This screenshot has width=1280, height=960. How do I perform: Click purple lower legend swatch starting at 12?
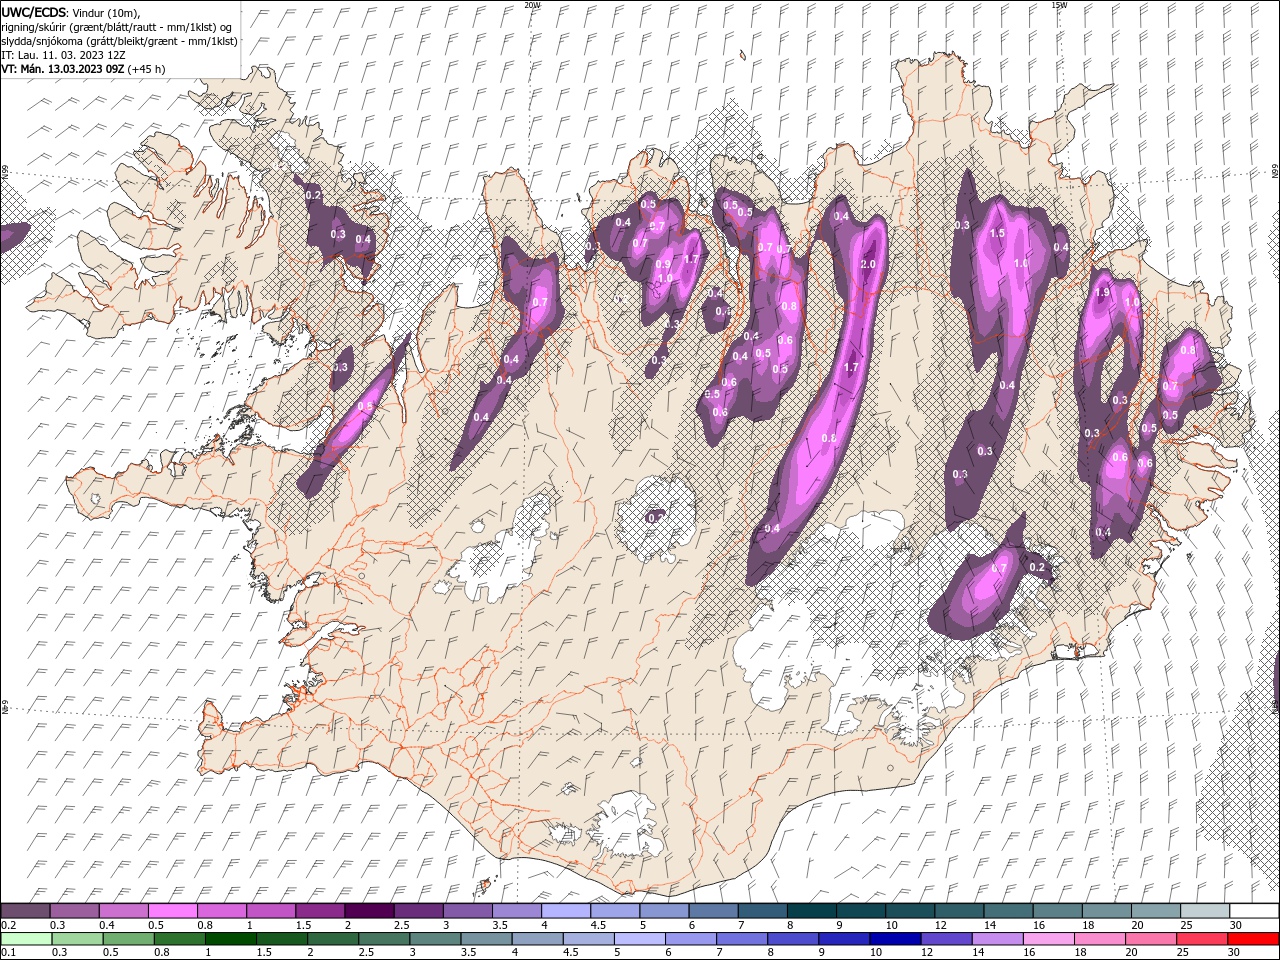(946, 938)
